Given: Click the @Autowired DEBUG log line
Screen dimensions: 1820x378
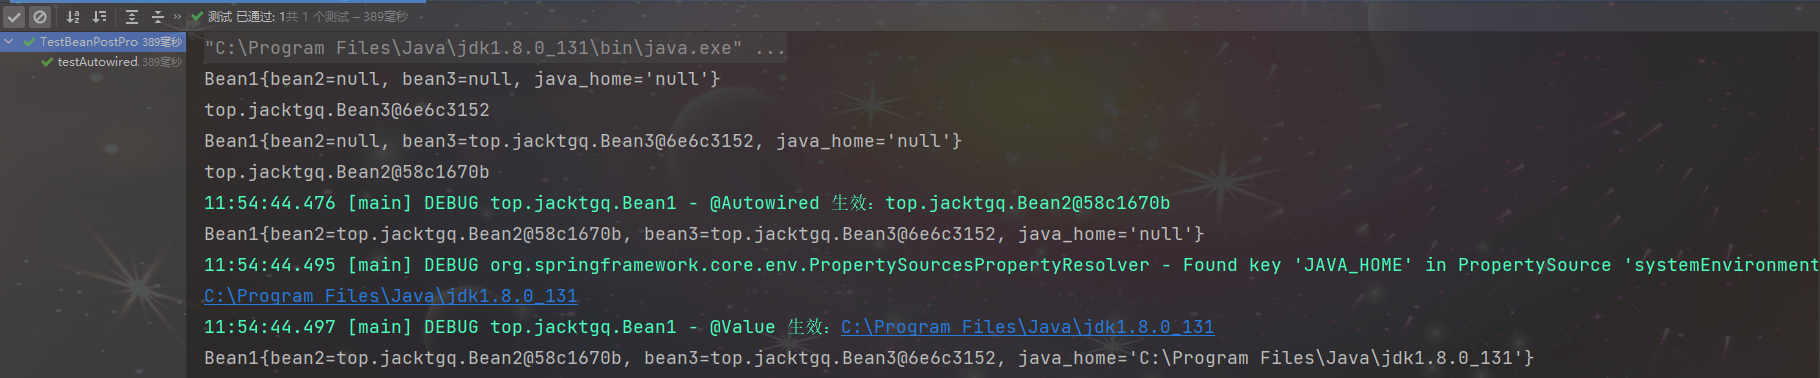Looking at the screenshot, I should pos(687,203).
